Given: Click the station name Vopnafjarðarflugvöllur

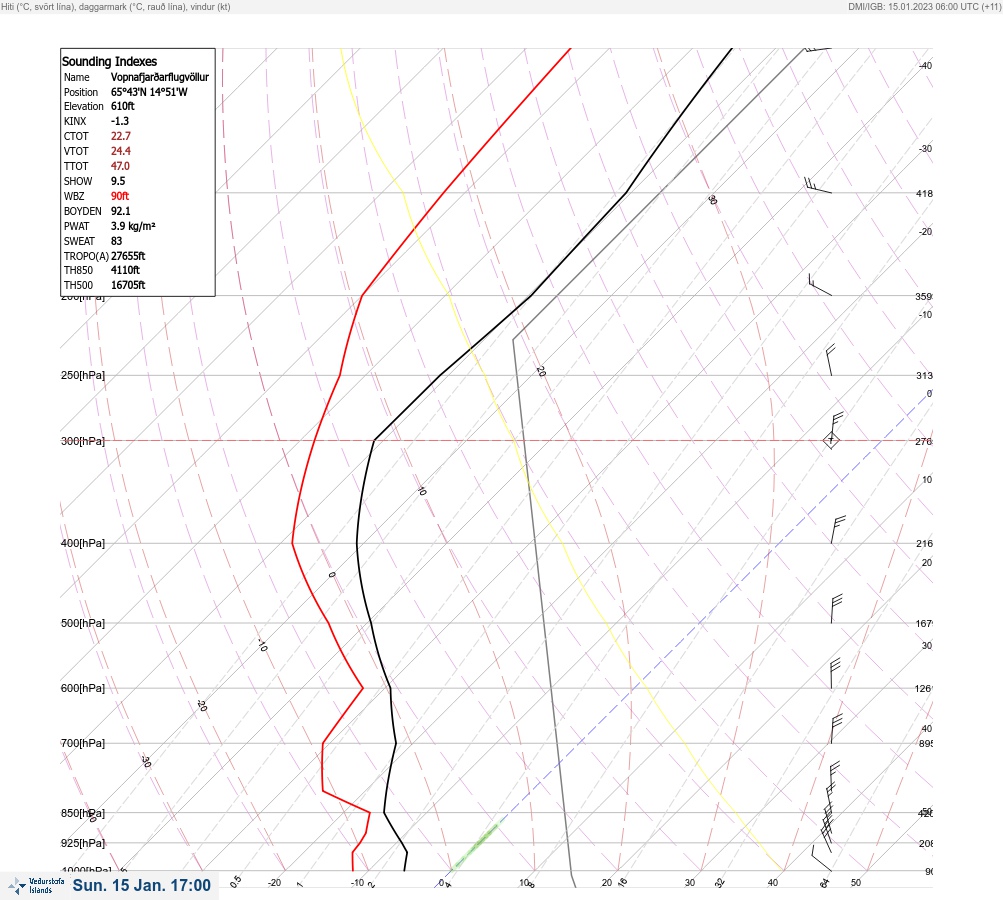Looking at the screenshot, I should pos(160,77).
